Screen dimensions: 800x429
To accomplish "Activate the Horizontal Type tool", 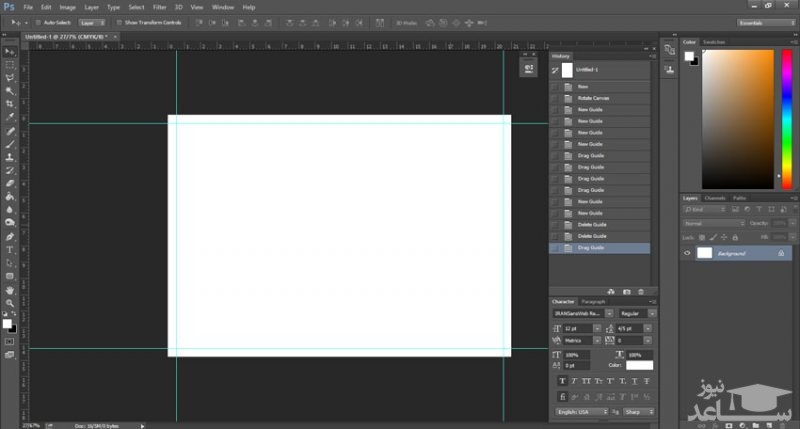I will point(10,249).
